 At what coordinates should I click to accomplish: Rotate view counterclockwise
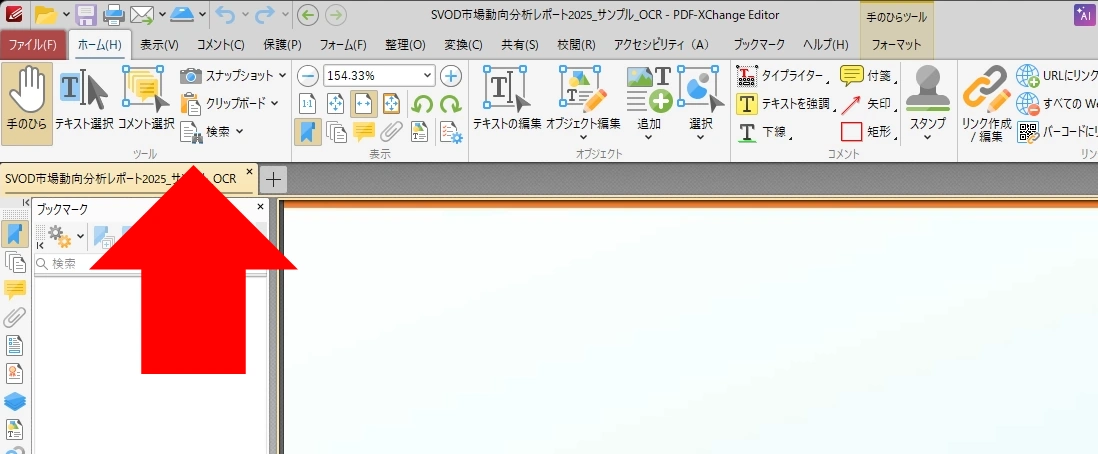coord(422,104)
